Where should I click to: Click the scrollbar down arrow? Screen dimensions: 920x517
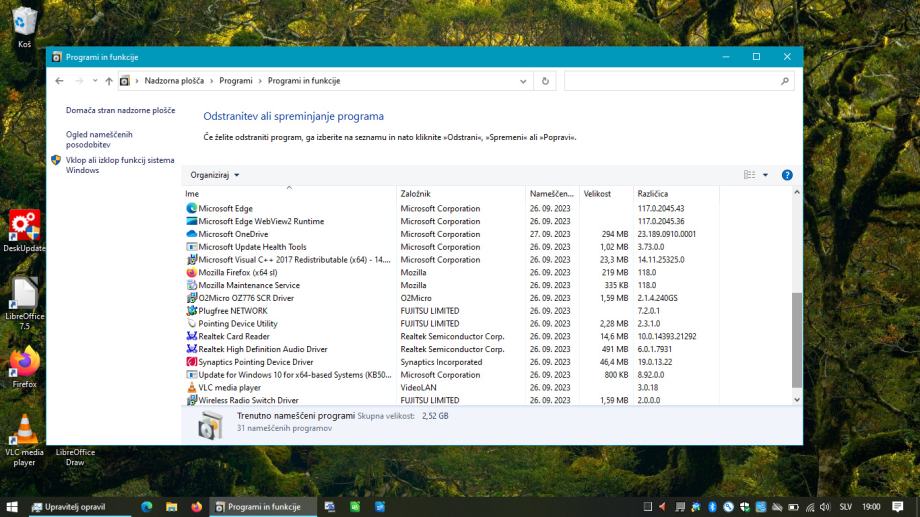(796, 400)
